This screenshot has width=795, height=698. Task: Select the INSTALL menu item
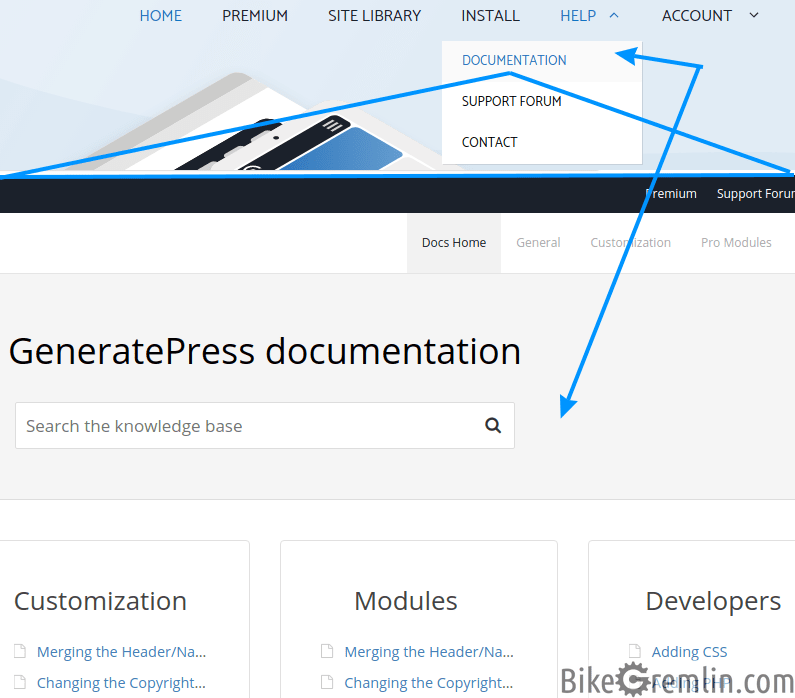[x=490, y=16]
